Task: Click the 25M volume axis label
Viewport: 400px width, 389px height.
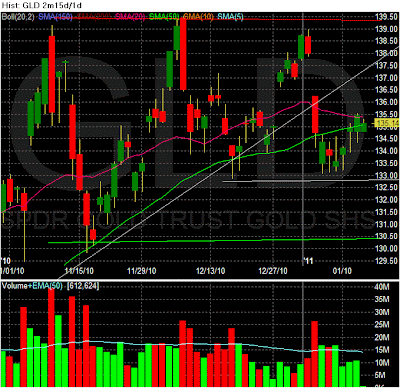Action: point(382,325)
